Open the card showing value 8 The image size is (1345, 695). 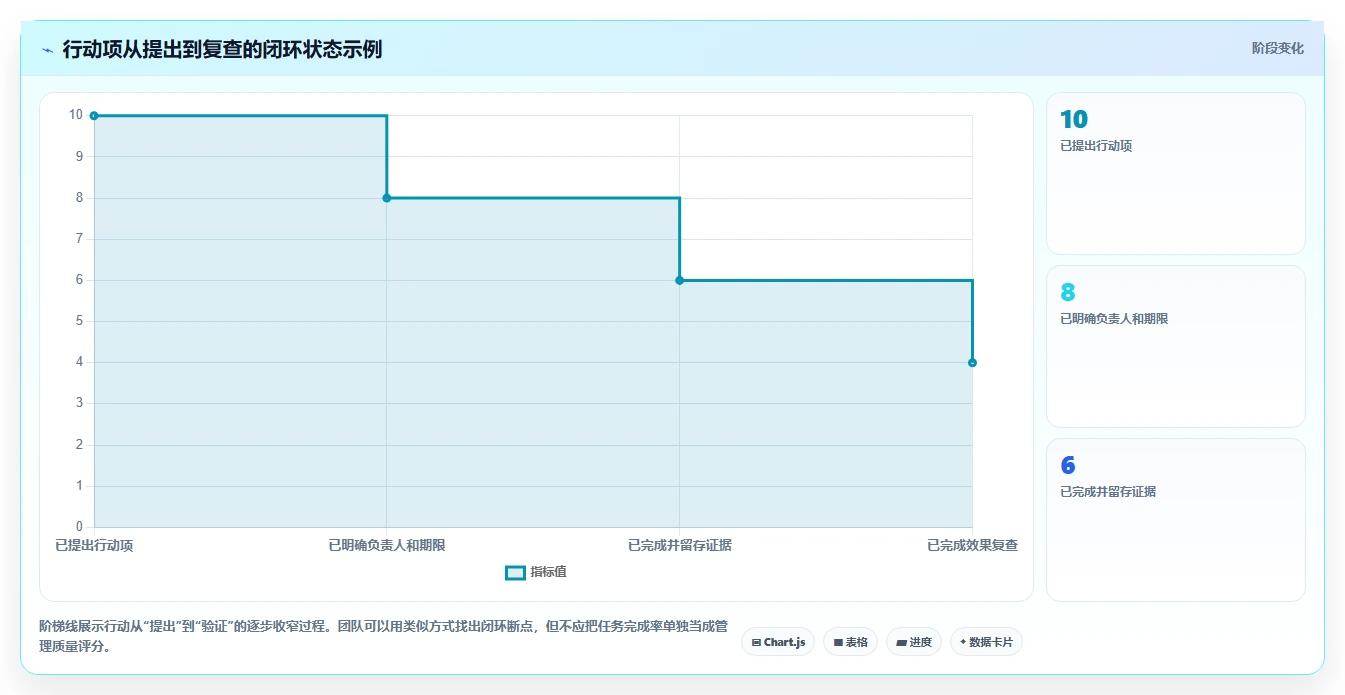click(x=1176, y=346)
